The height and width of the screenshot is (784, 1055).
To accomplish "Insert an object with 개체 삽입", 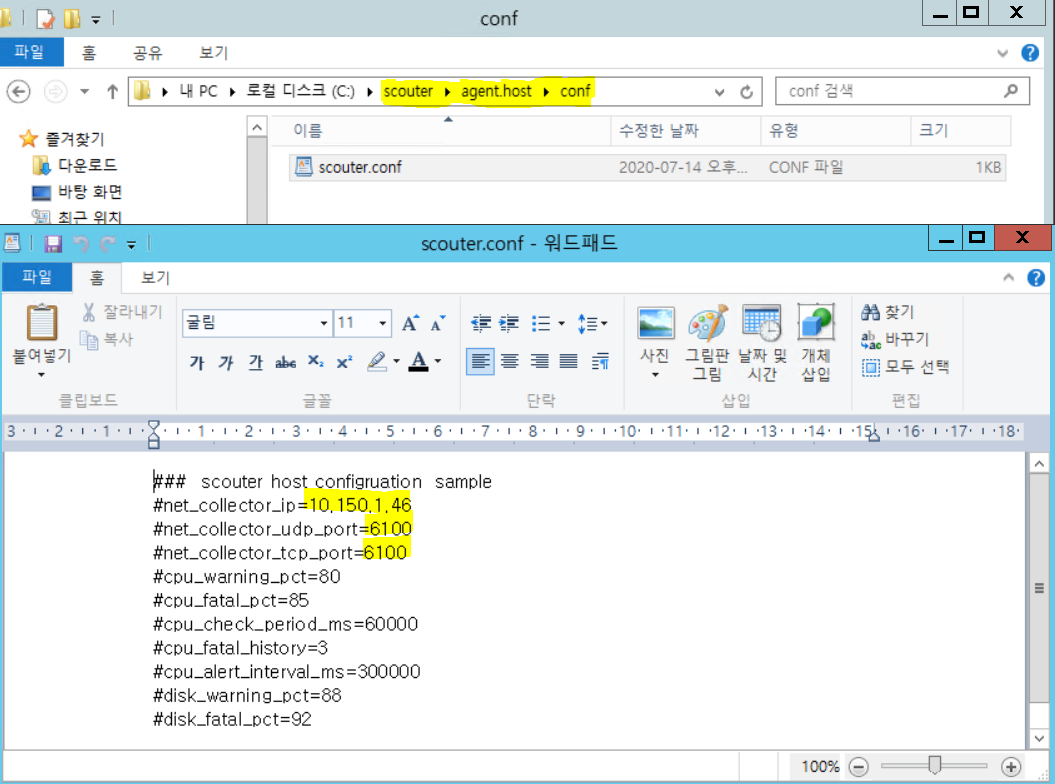I will [x=815, y=342].
